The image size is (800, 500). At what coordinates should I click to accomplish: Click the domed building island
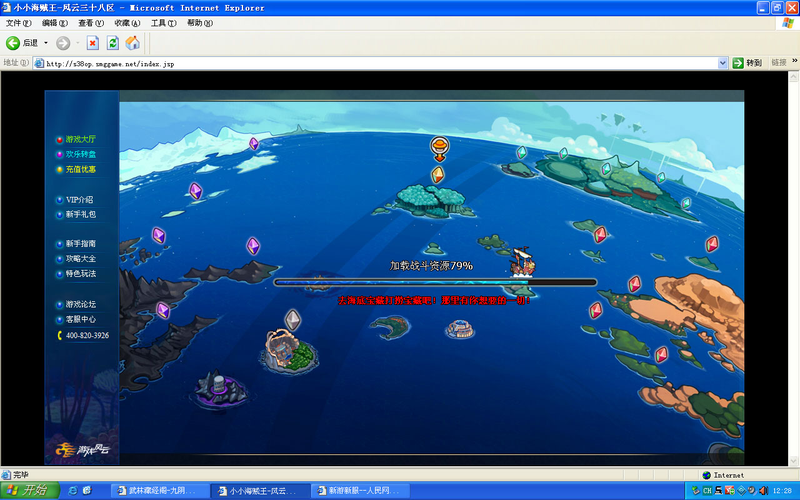point(289,351)
